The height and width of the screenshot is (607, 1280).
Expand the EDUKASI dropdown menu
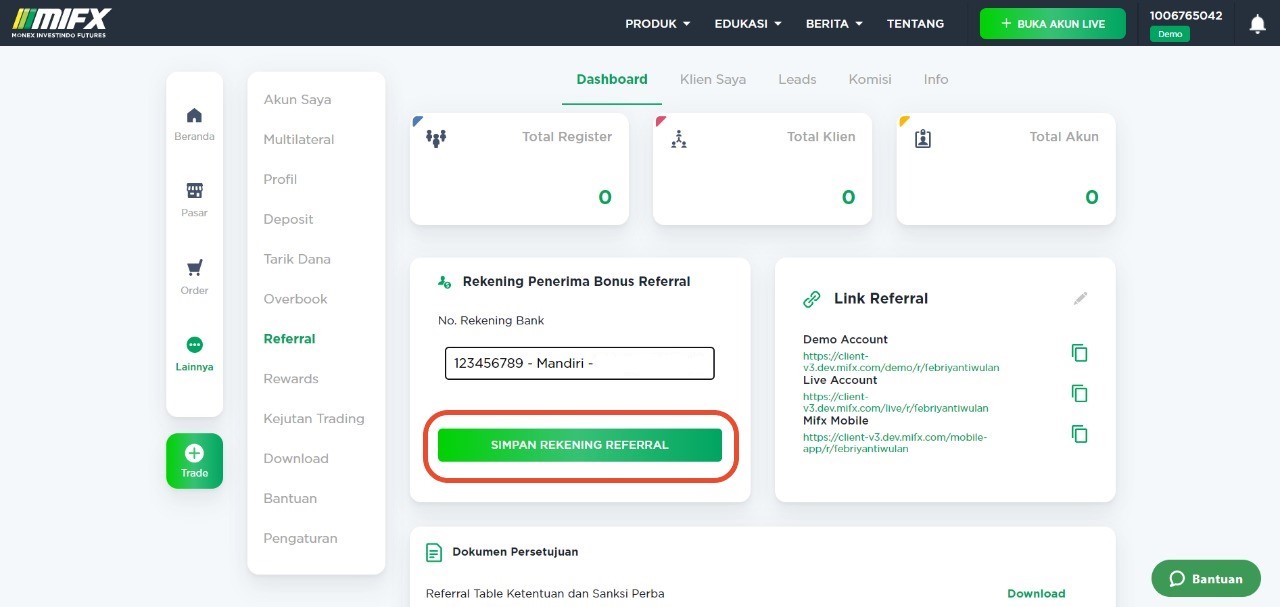pyautogui.click(x=748, y=23)
